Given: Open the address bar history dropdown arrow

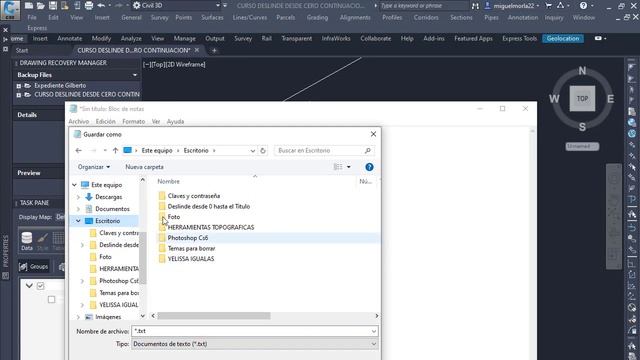Looking at the screenshot, I should click(x=252, y=151).
